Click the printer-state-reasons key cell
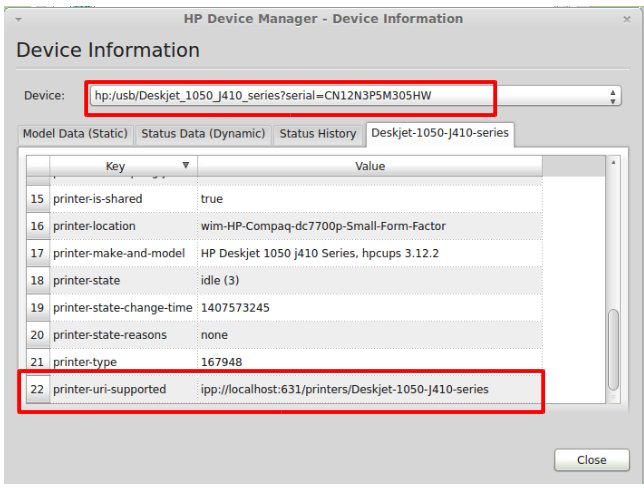644x494 pixels. (x=124, y=335)
